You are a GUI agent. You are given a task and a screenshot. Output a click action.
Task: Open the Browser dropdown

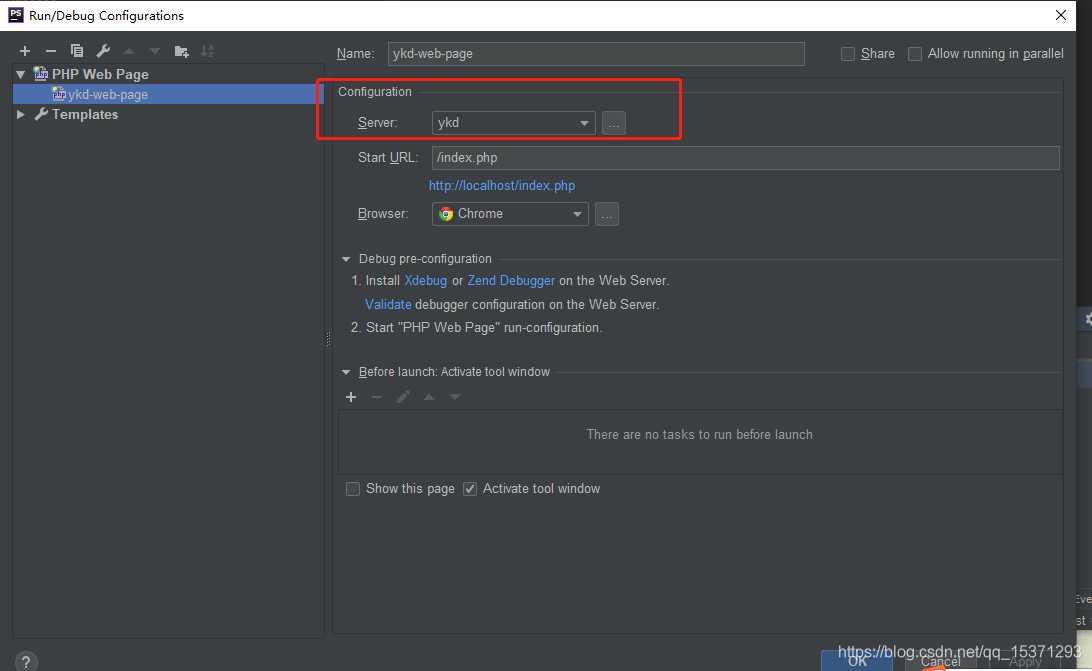click(x=578, y=213)
